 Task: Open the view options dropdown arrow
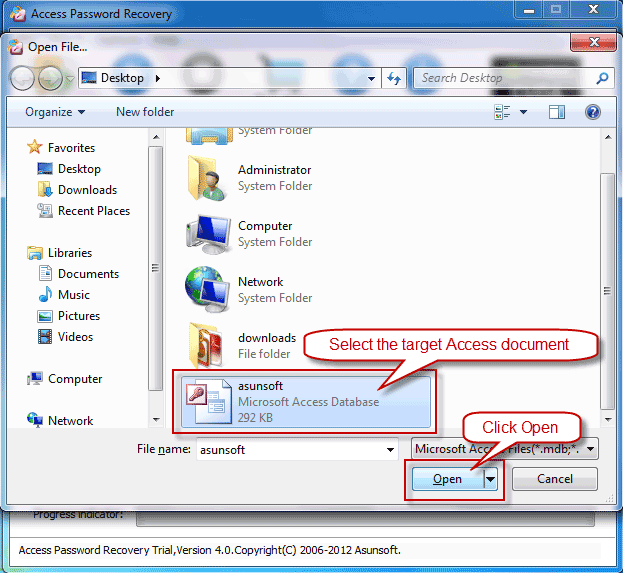524,112
